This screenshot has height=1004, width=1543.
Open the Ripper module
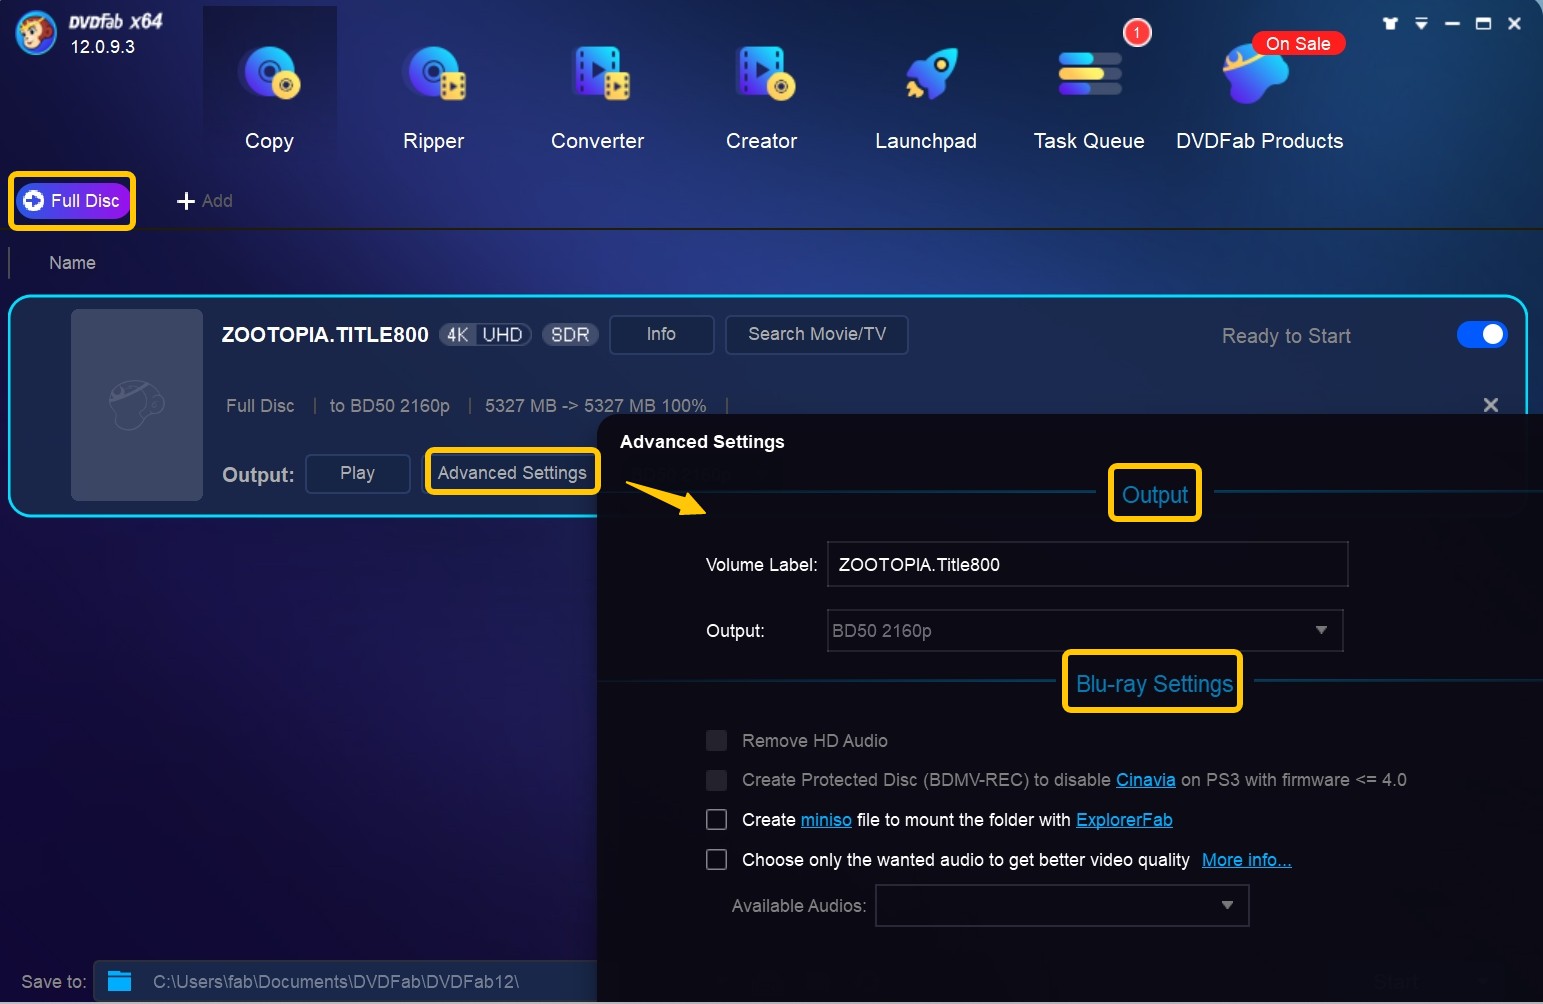coord(433,98)
